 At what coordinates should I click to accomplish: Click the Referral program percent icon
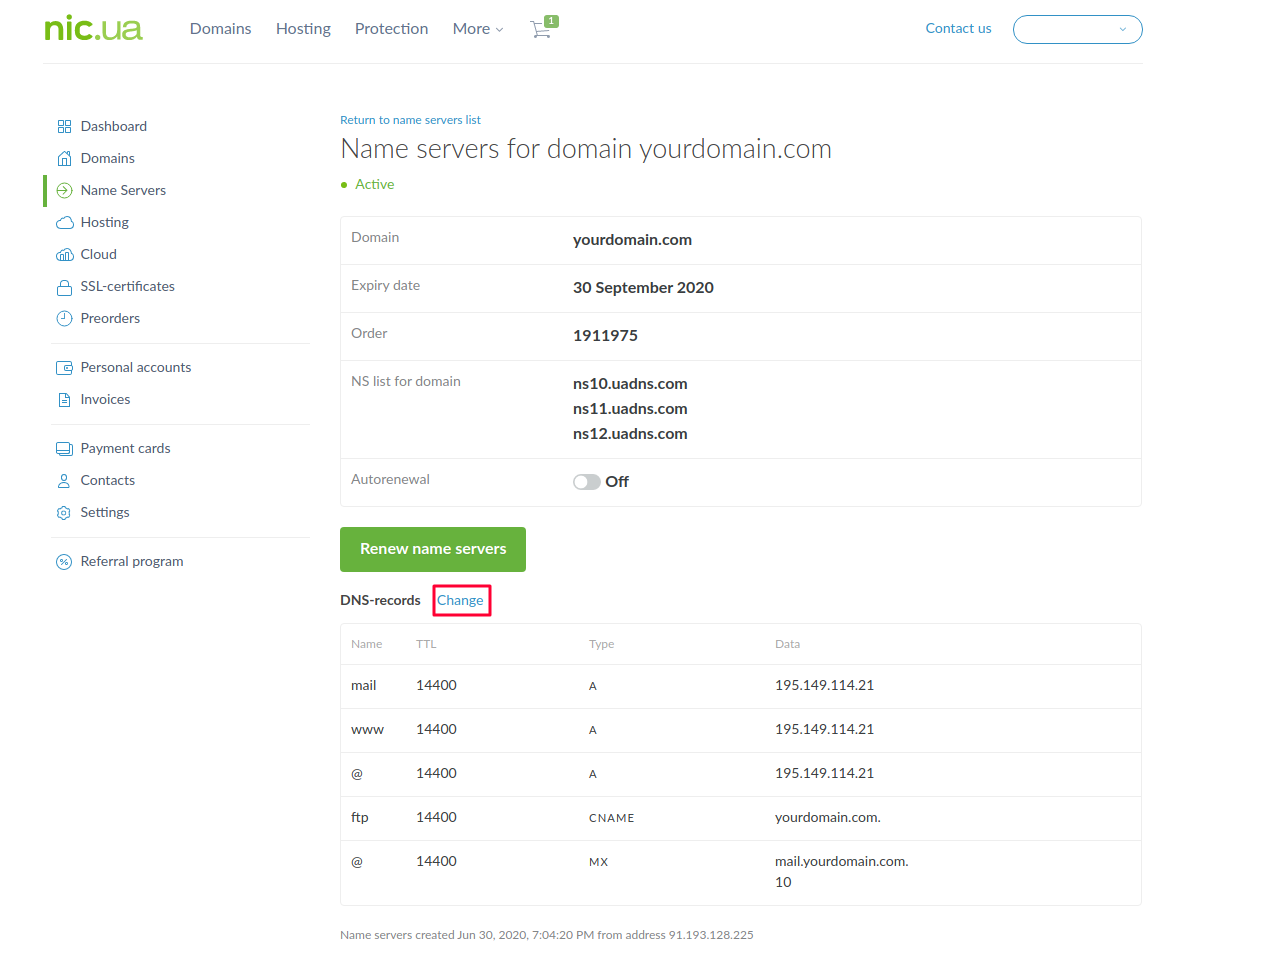[x=64, y=562]
